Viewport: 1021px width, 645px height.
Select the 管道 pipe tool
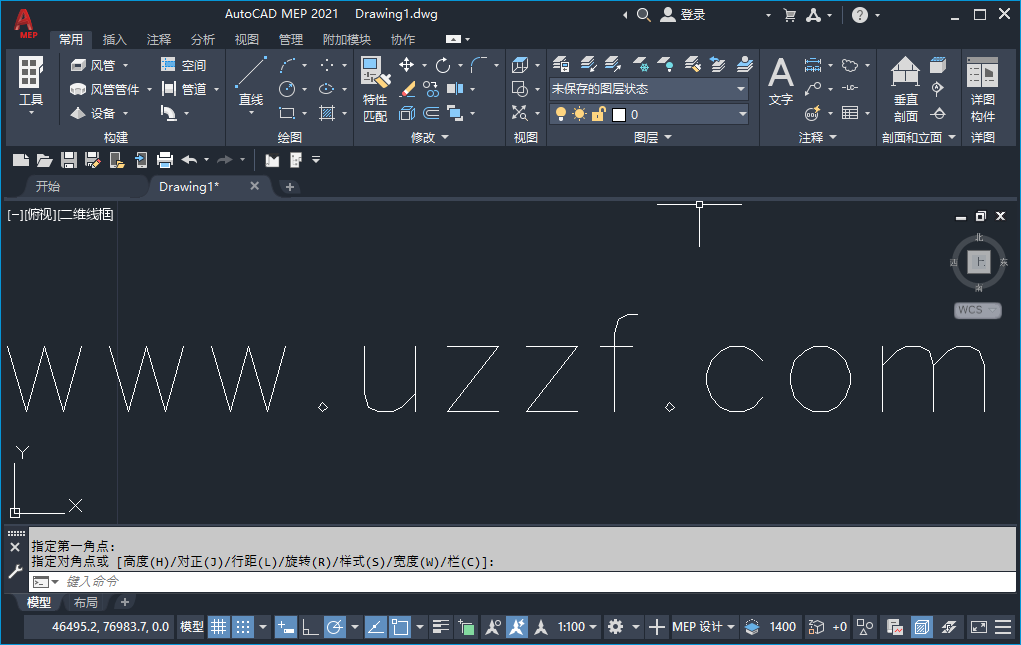(x=185, y=88)
